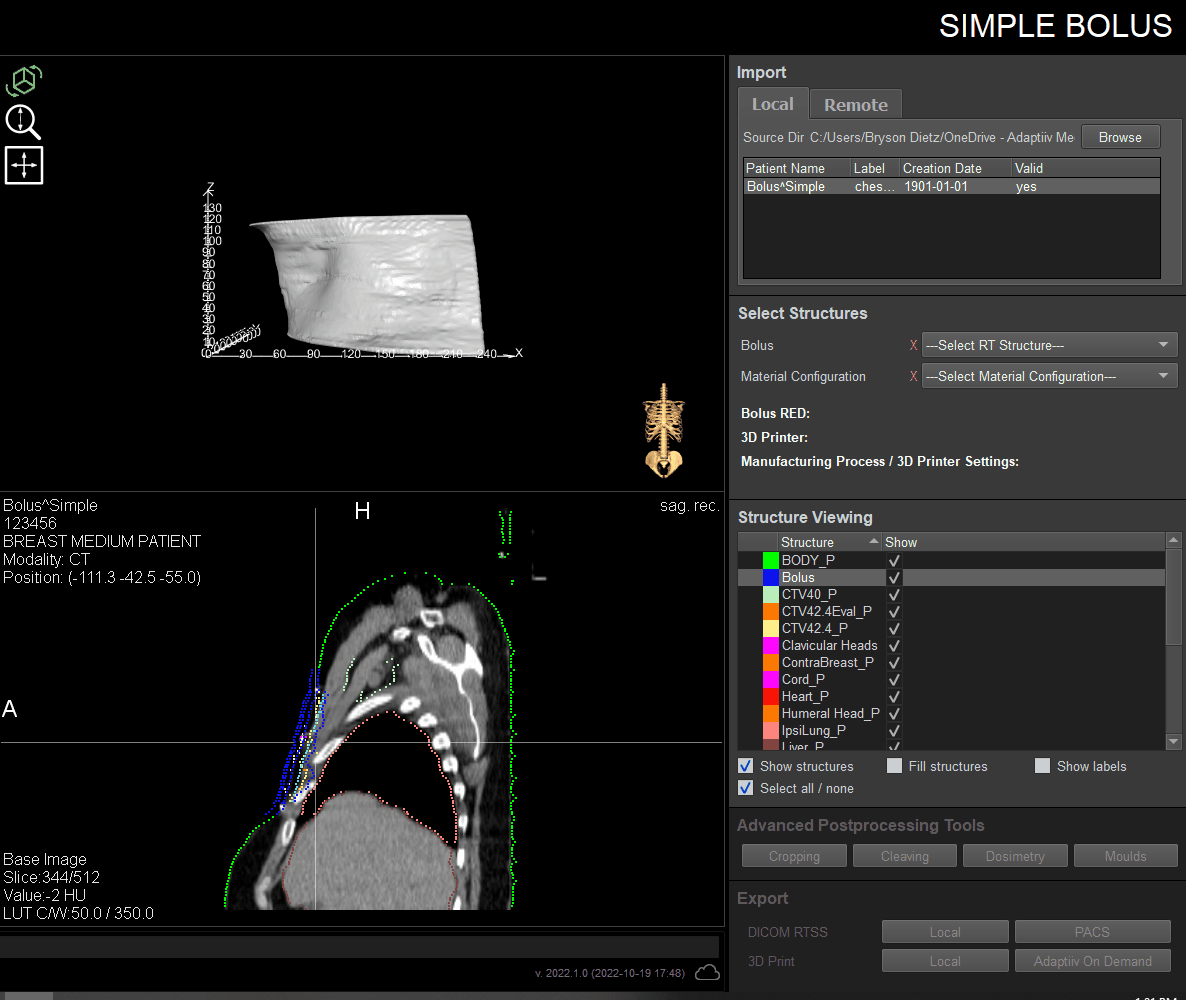
Task: Click the Source Dir path field
Action: pyautogui.click(x=942, y=137)
